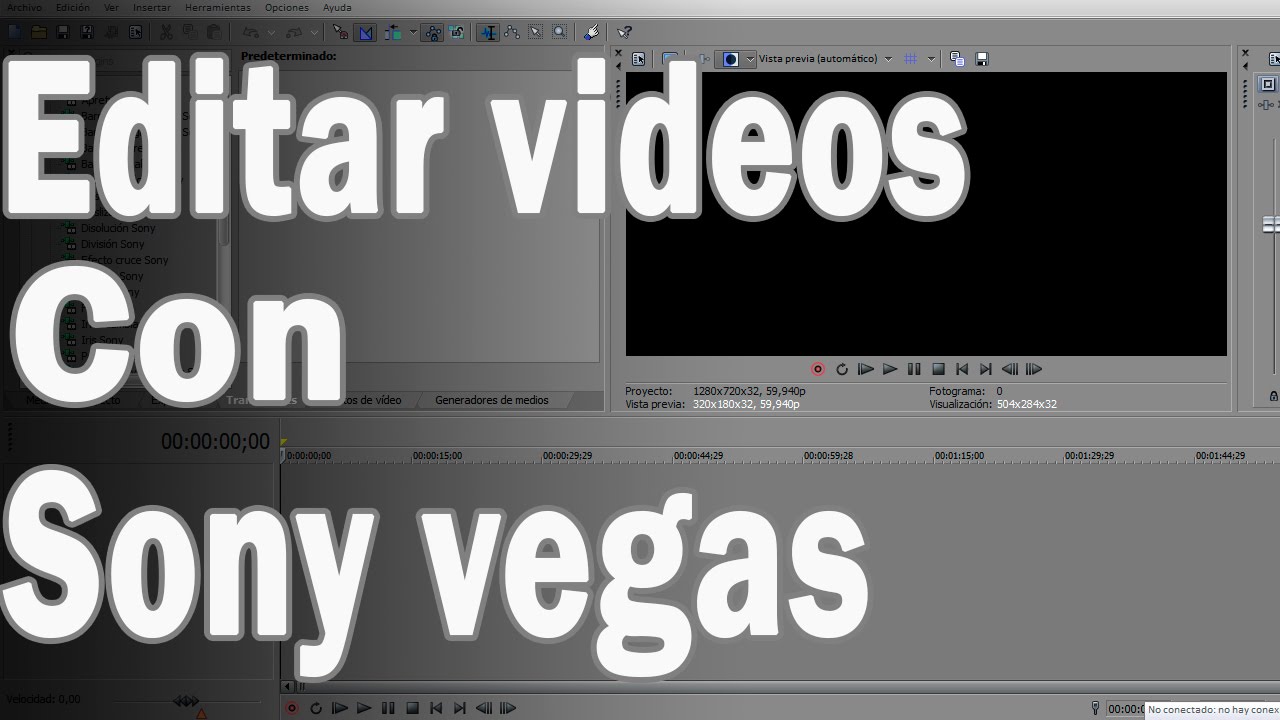Select División Sony transition

(x=112, y=244)
